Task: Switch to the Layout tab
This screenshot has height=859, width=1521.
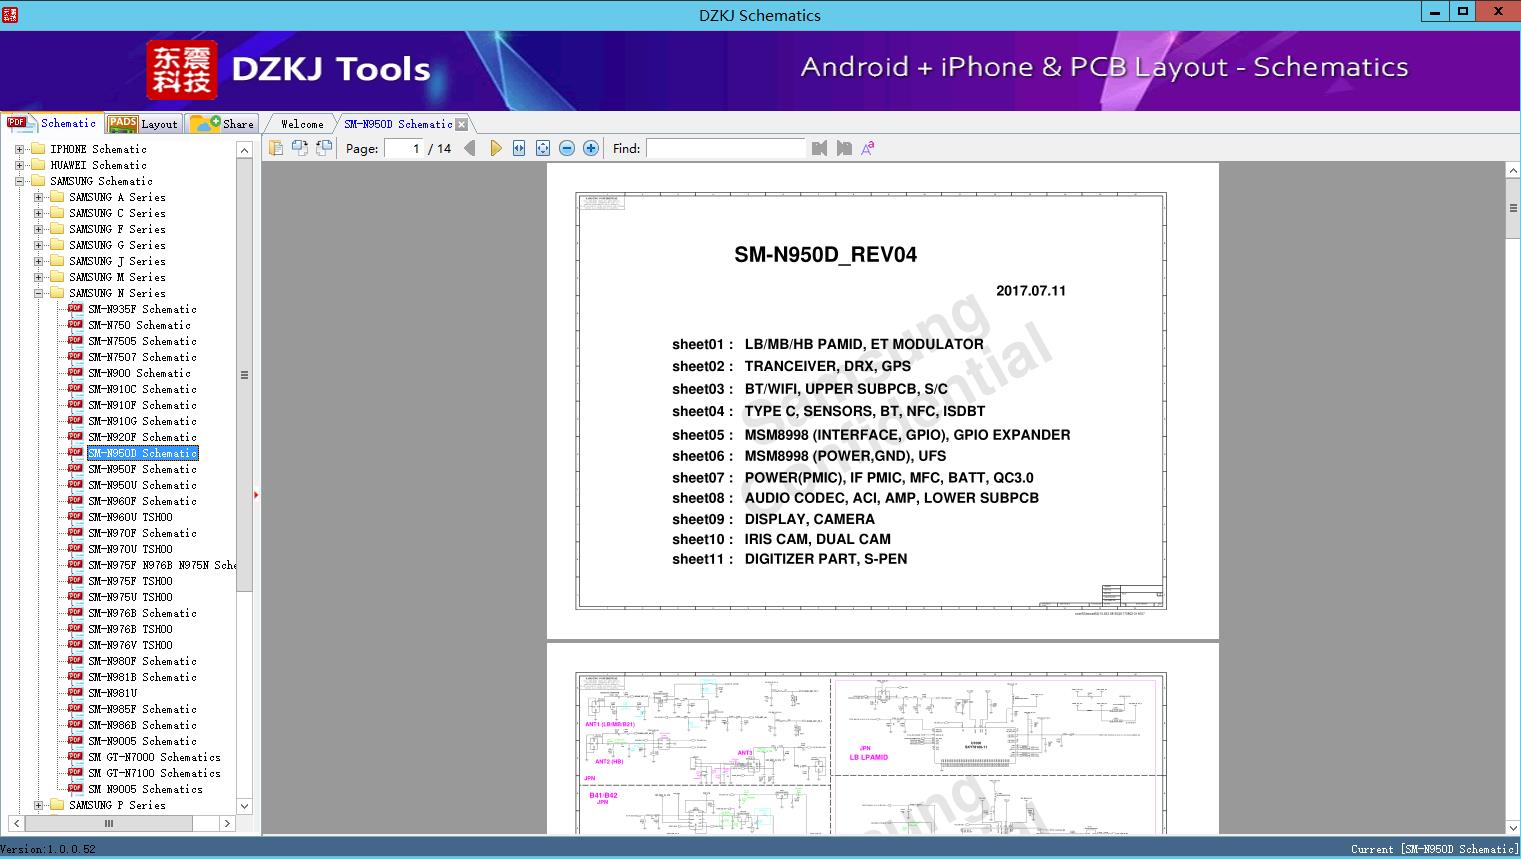Action: coord(143,123)
